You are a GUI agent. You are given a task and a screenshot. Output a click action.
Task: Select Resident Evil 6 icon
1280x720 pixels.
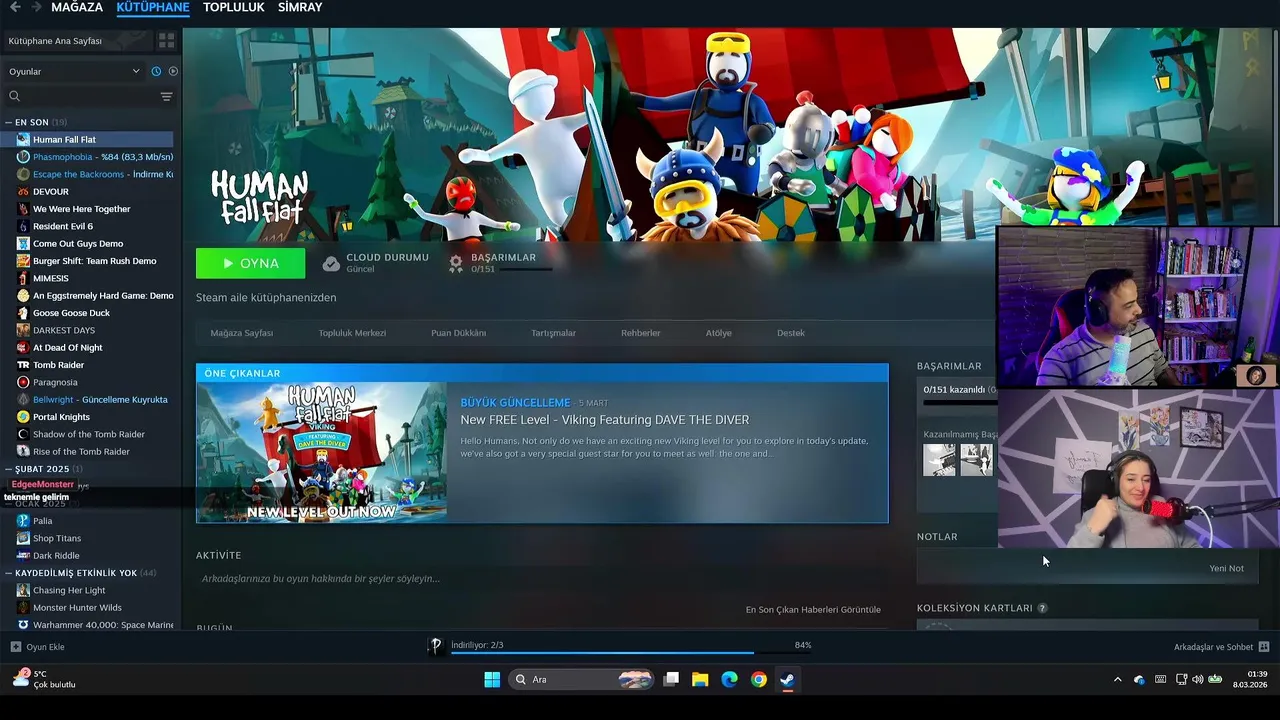(x=23, y=226)
